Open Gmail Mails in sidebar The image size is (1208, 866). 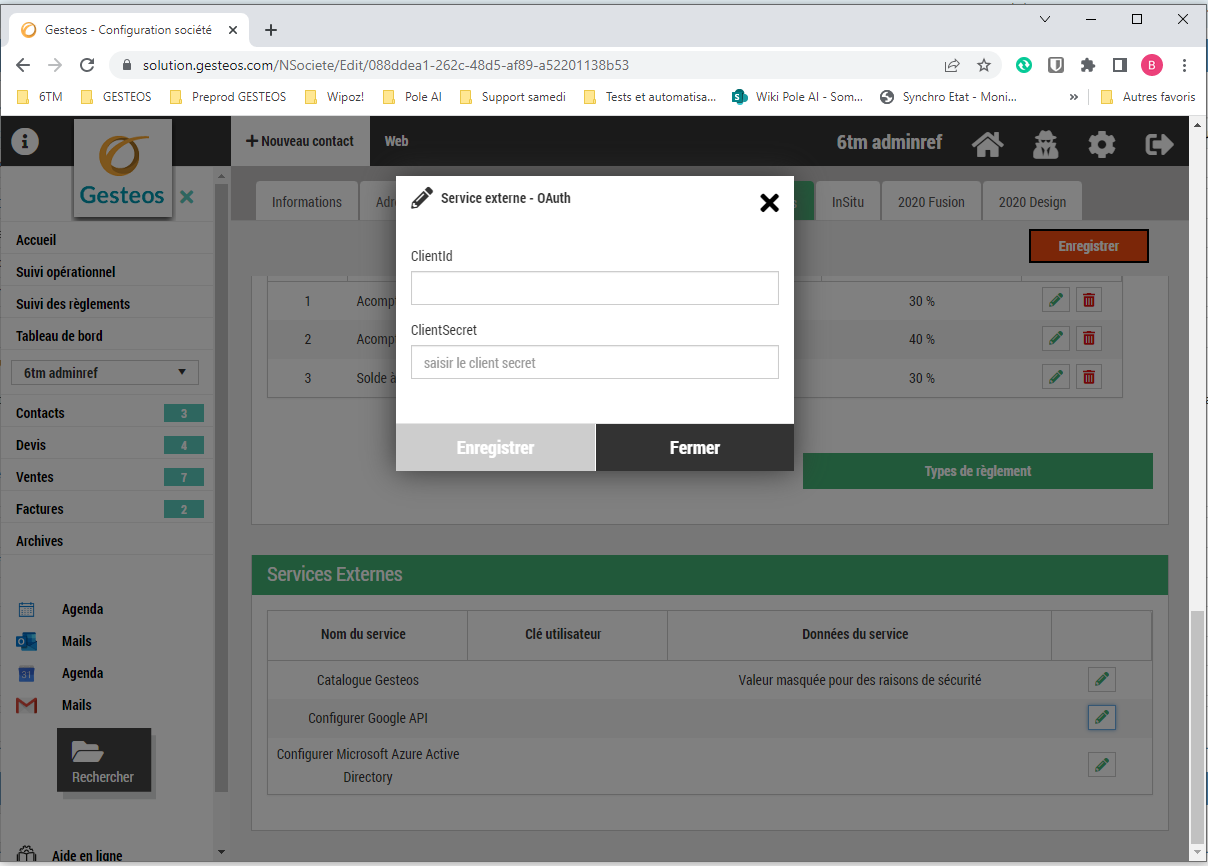point(76,705)
